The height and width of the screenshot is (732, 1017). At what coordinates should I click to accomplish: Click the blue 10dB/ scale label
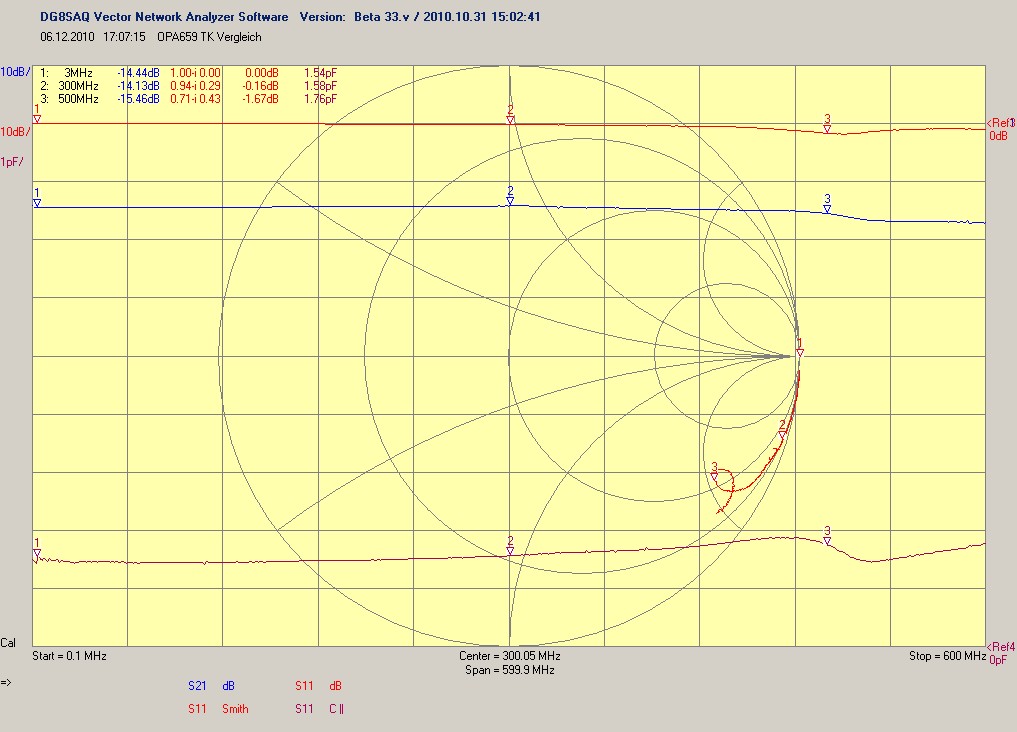[15, 72]
